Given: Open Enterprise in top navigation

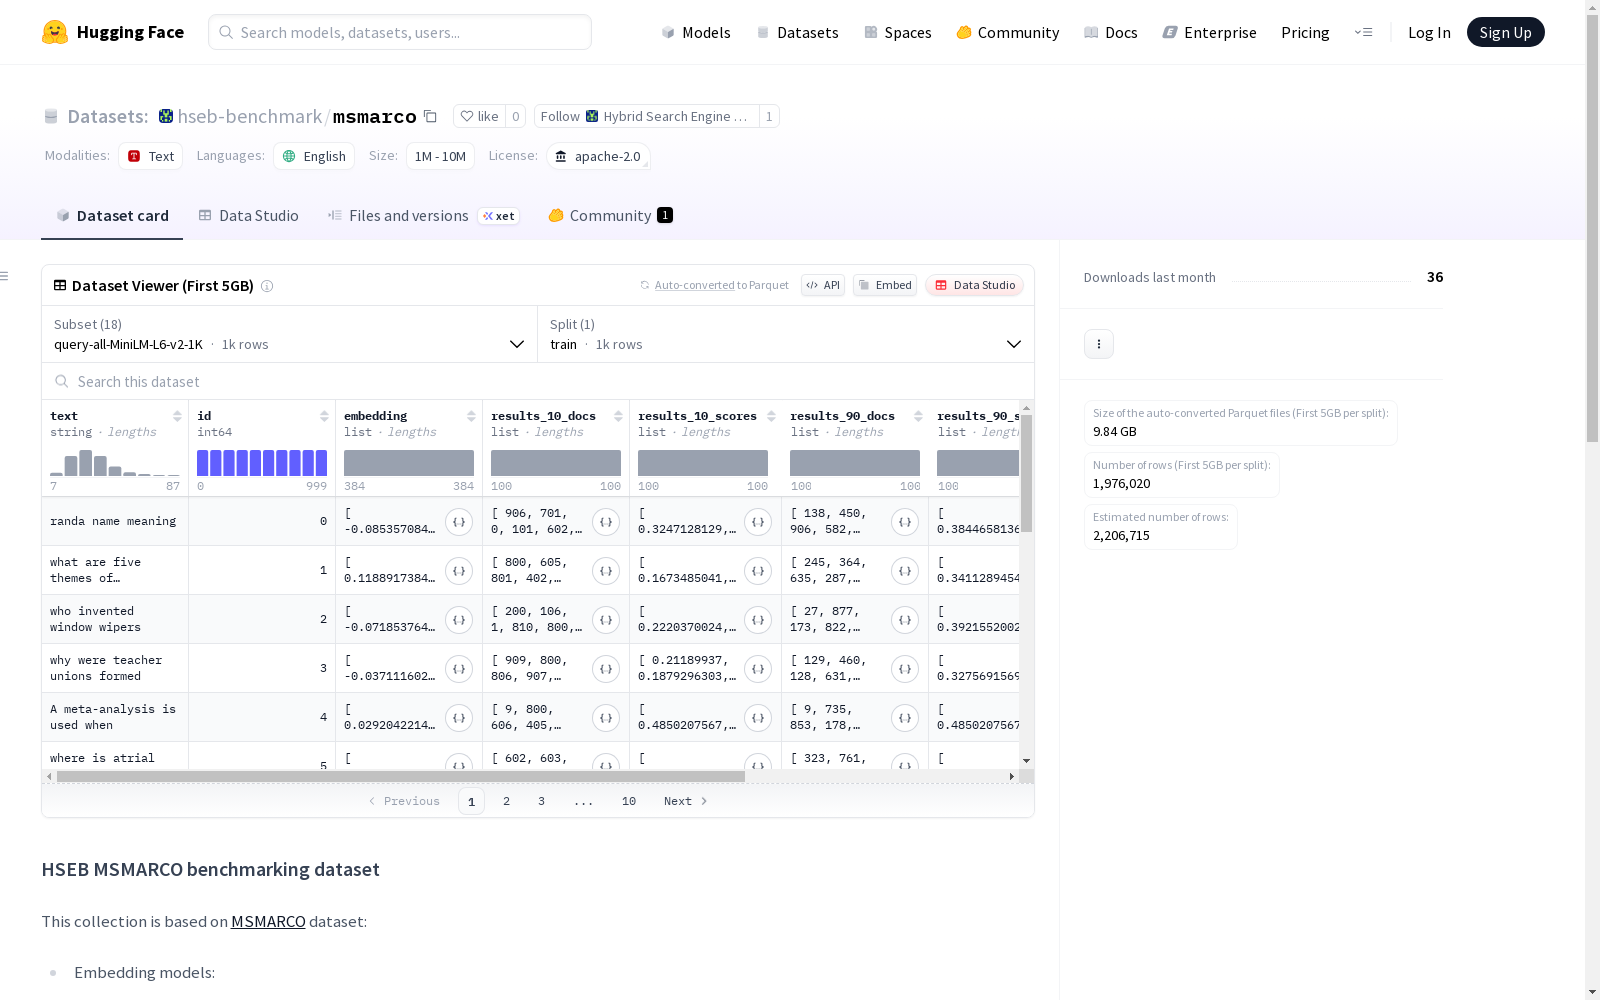Looking at the screenshot, I should (x=1209, y=32).
